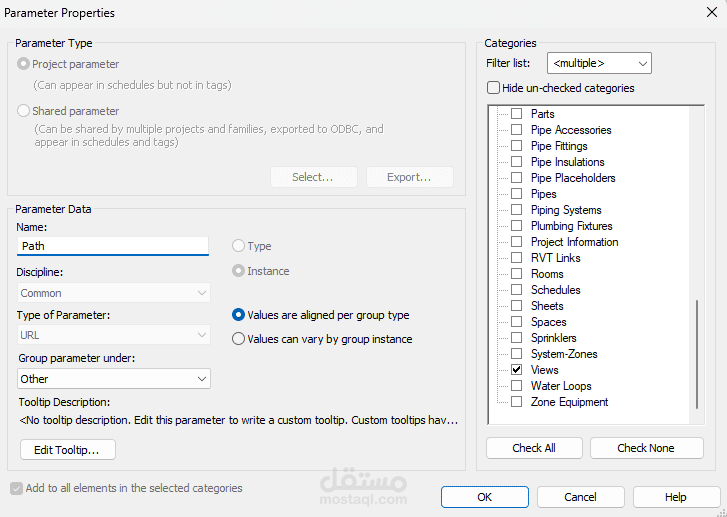Select Plumbing Fixtures in category list

pyautogui.click(x=571, y=226)
